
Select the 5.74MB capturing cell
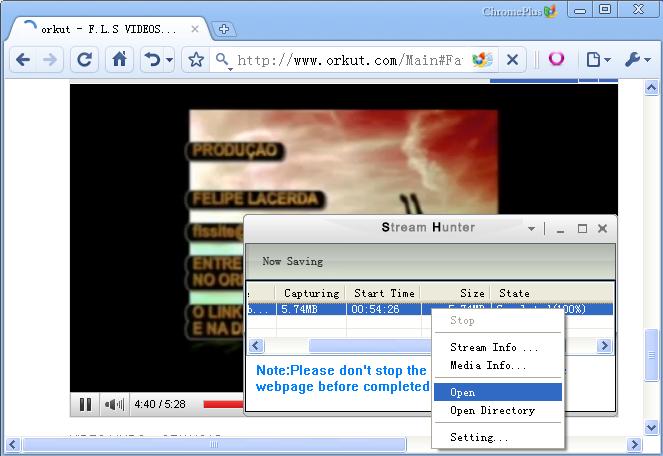coord(311,309)
